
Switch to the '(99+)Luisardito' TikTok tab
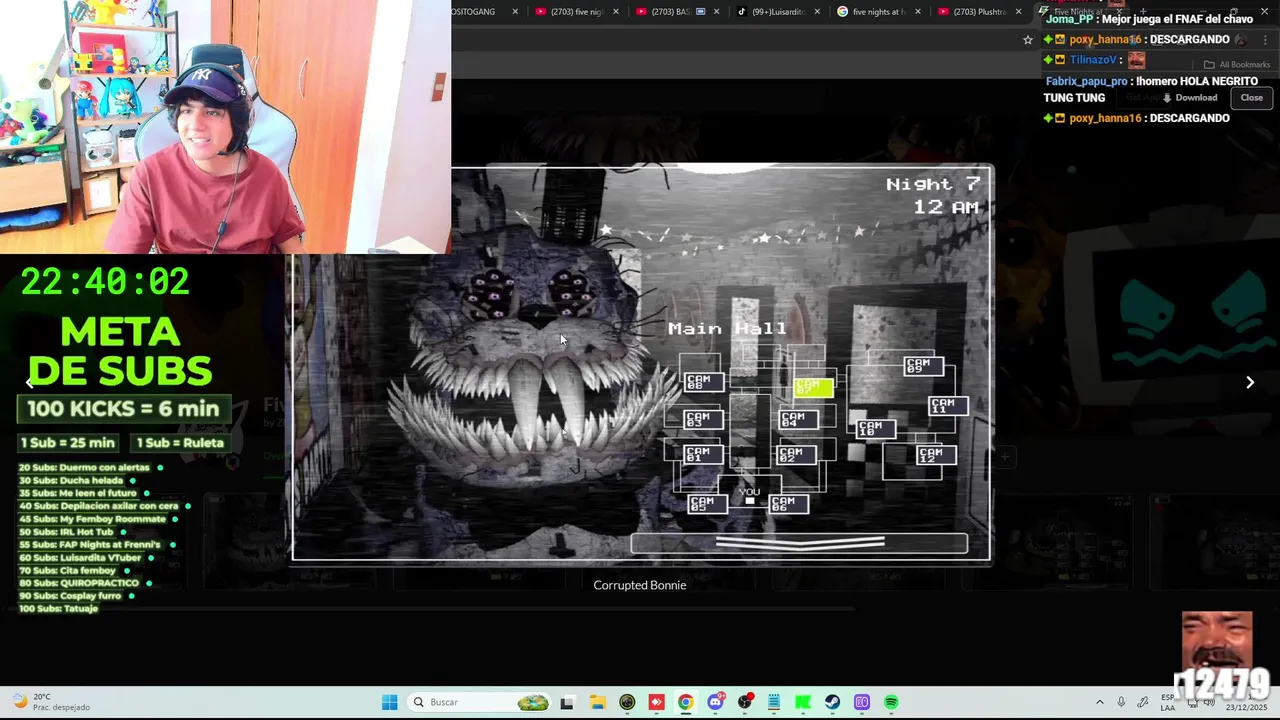[770, 12]
